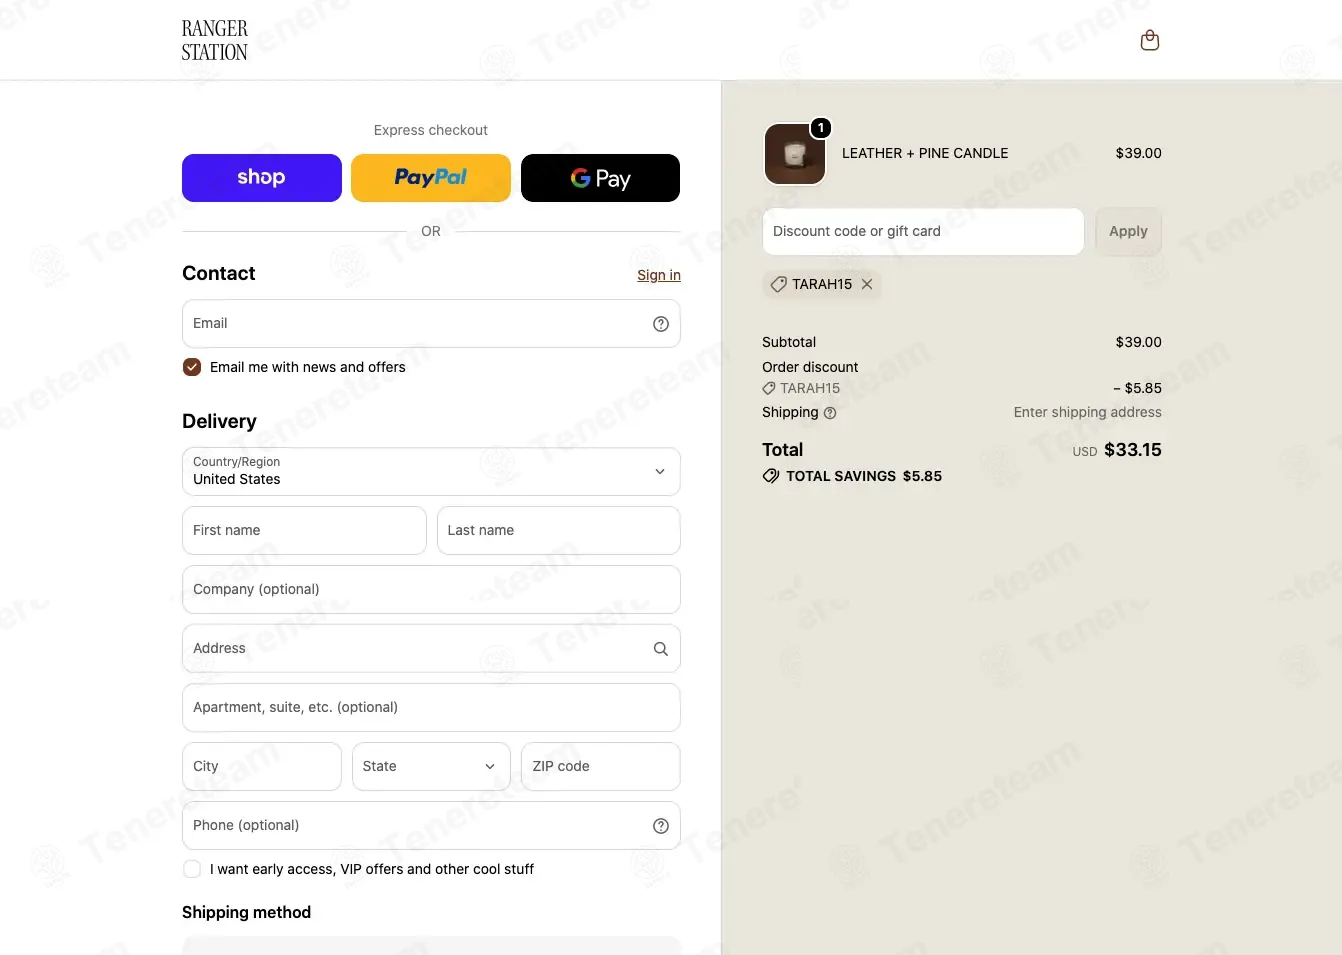Click the Enter shipping address text

pos(1088,412)
